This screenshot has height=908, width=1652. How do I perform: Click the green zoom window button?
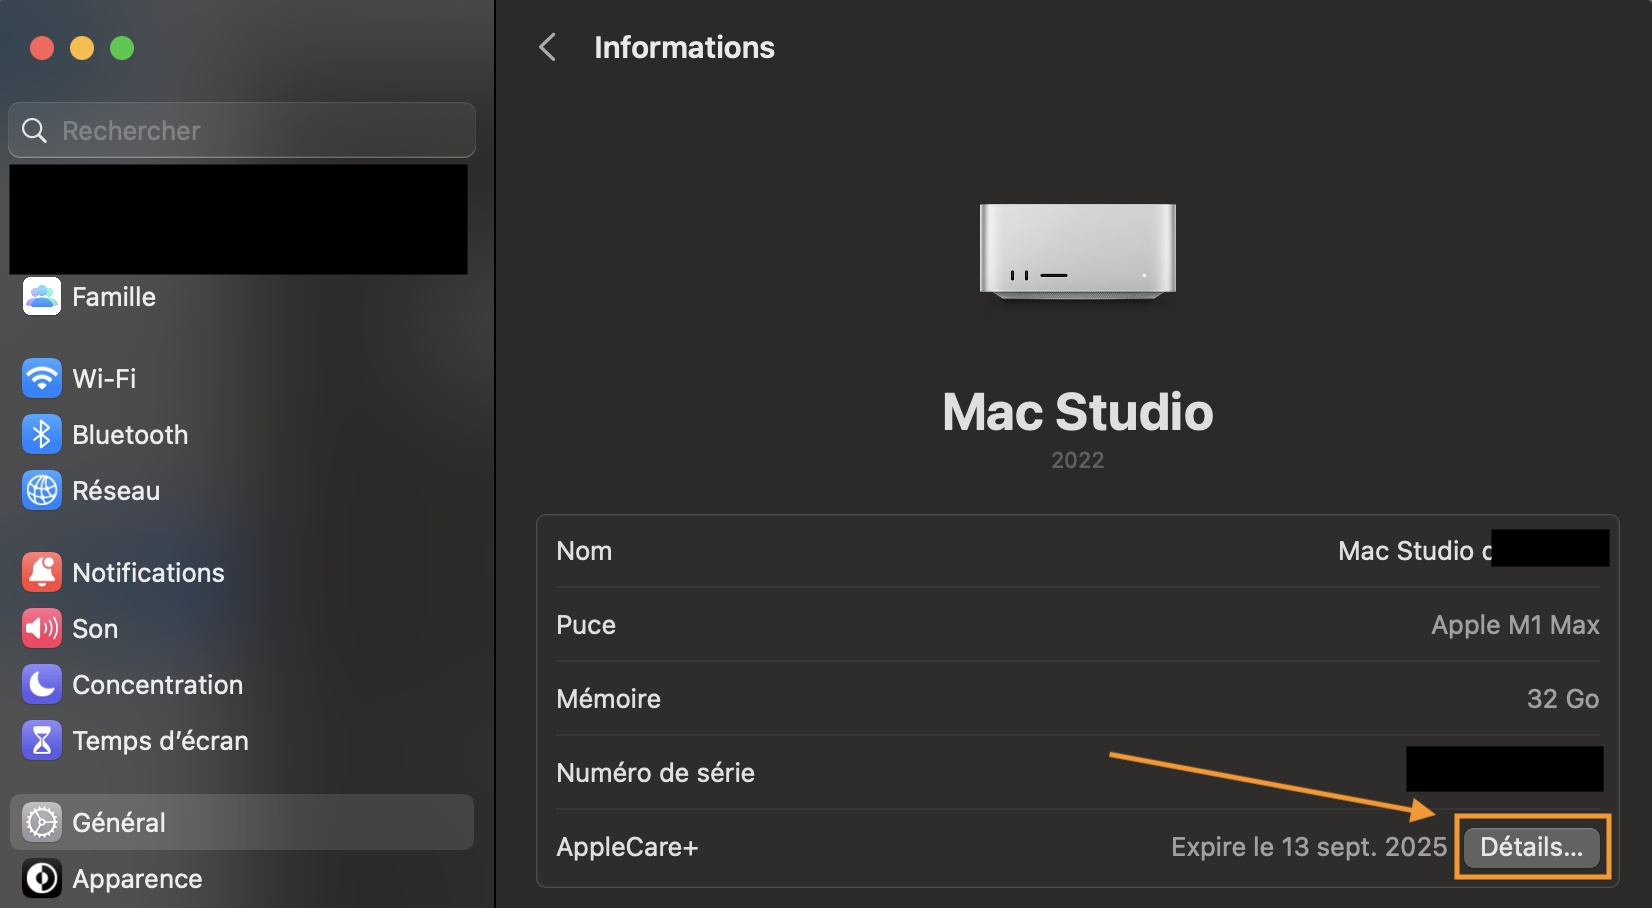[x=122, y=48]
